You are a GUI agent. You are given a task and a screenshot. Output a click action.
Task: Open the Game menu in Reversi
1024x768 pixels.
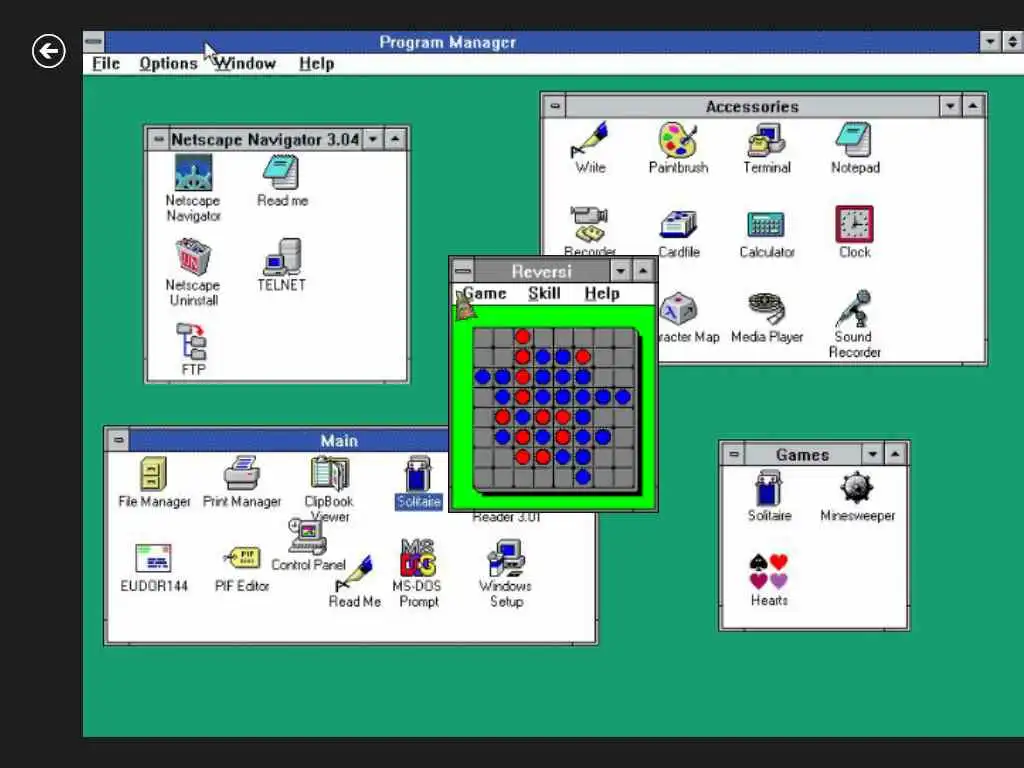[x=484, y=293]
